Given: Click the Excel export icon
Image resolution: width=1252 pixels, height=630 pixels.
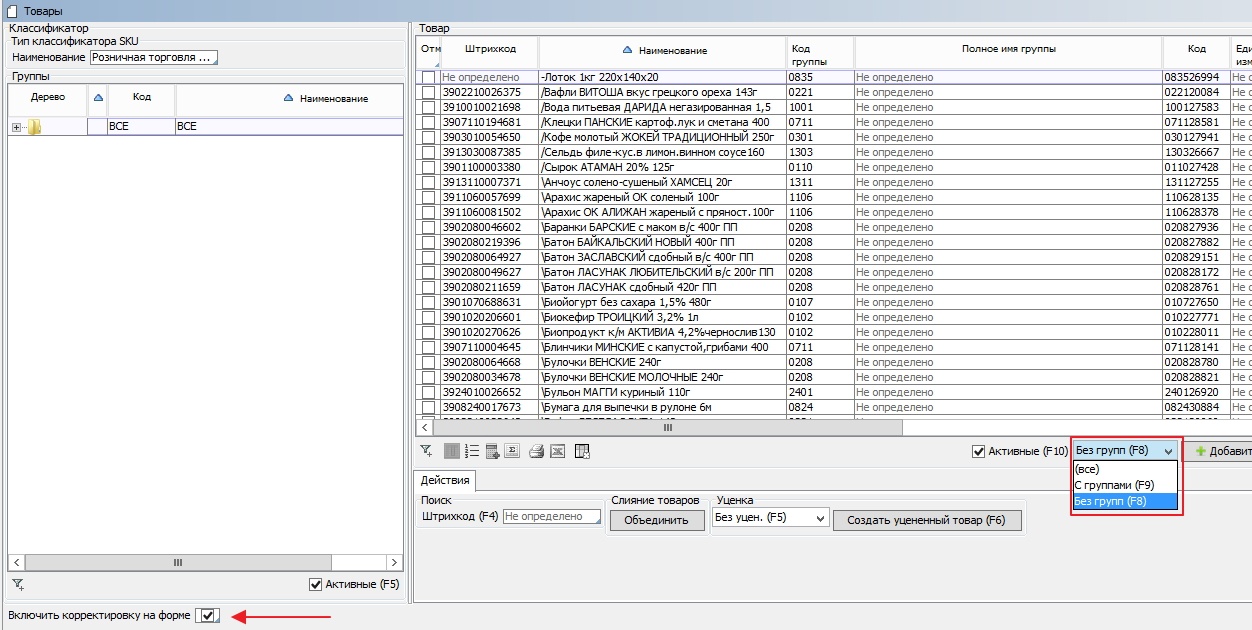Looking at the screenshot, I should click(557, 451).
